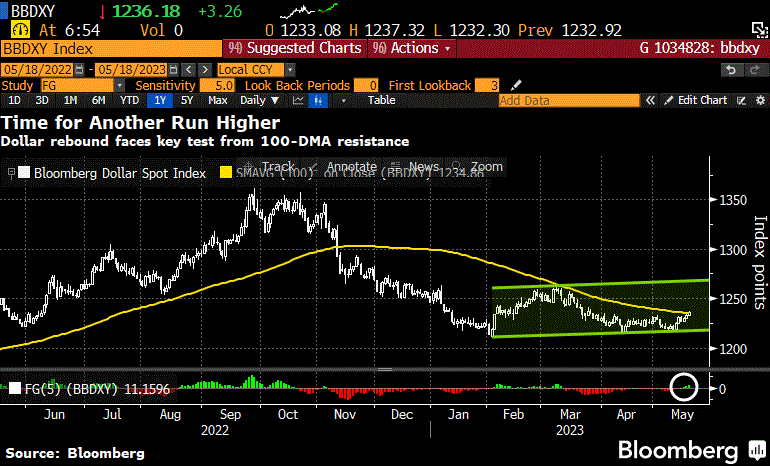
Task: Click the First Lookback value field
Action: 487,85
